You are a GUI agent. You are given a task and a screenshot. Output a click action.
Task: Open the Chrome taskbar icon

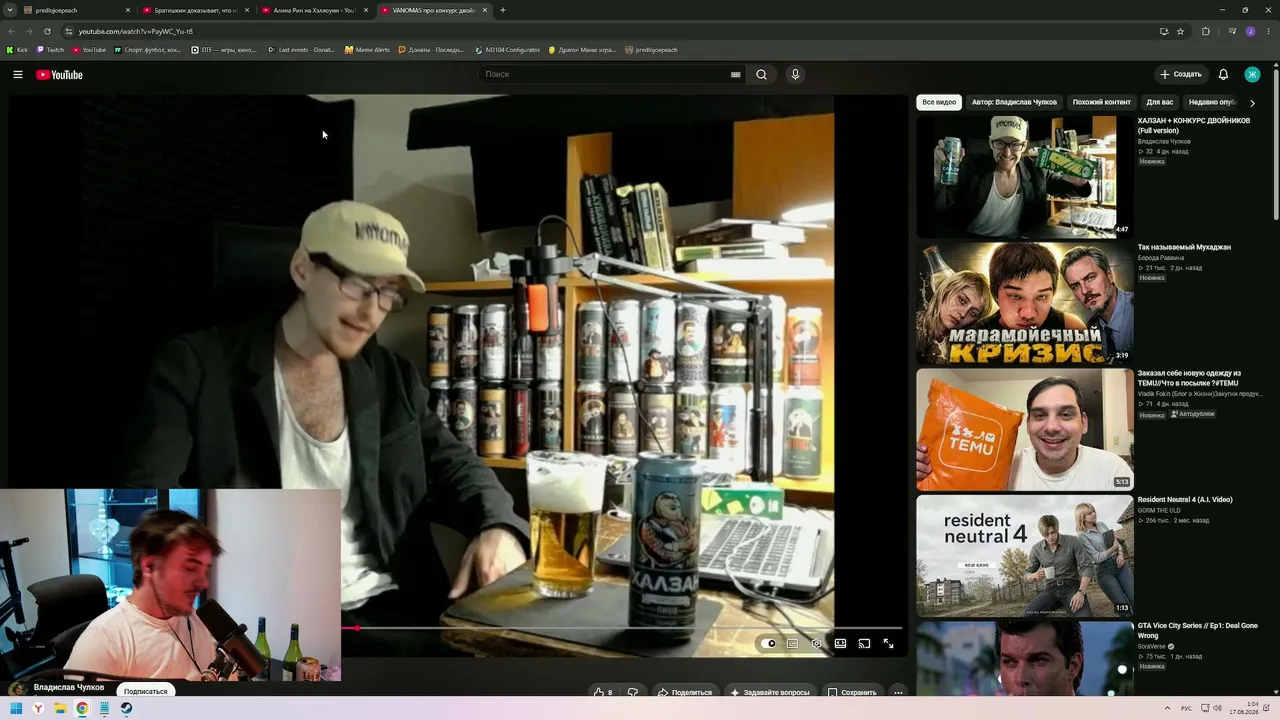pos(82,708)
